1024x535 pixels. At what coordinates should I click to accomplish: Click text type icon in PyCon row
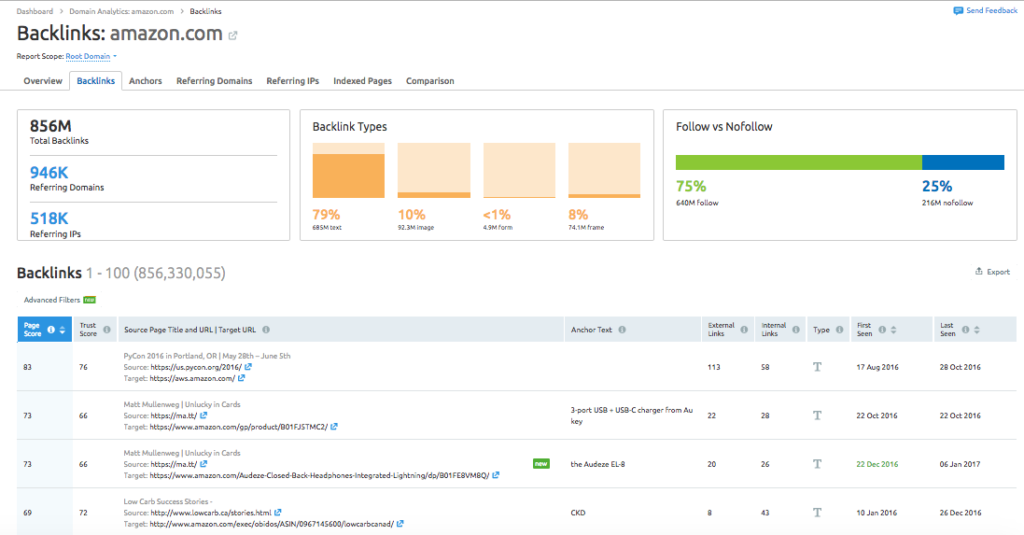817,367
